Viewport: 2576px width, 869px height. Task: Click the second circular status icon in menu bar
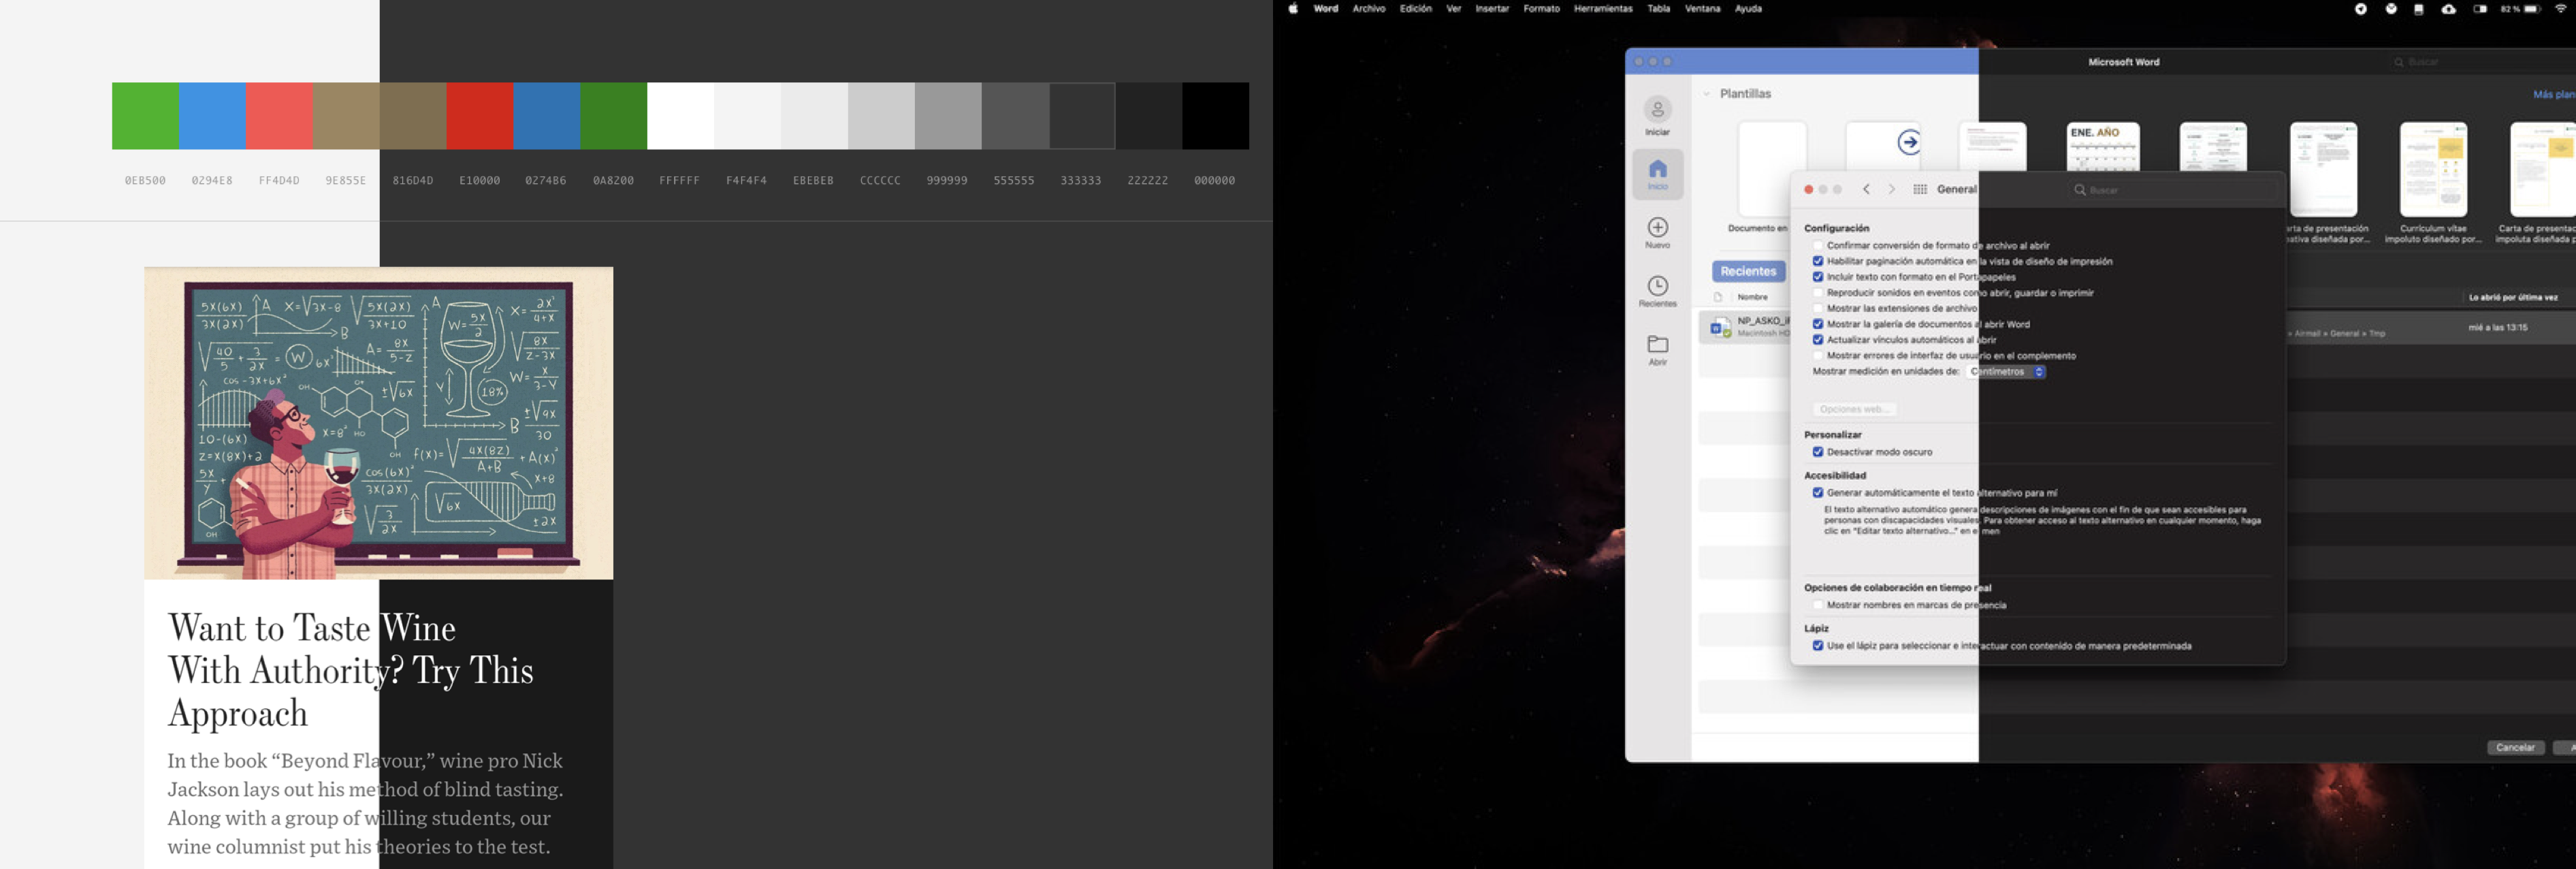(x=2391, y=9)
